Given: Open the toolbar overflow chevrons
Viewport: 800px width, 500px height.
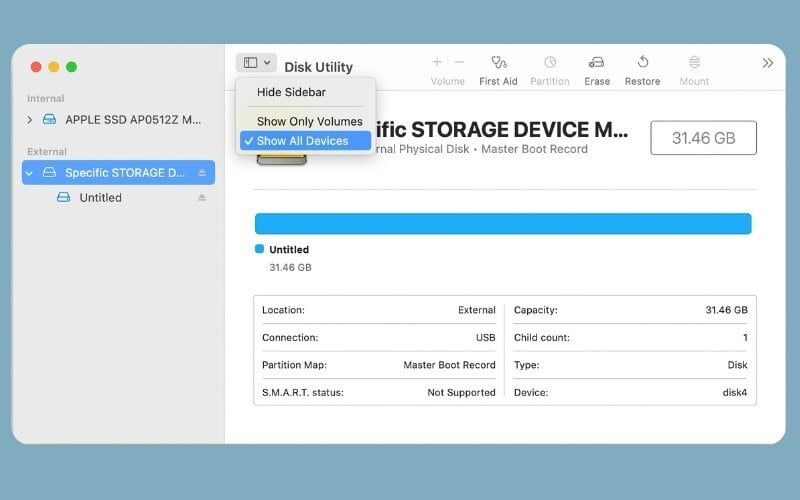Looking at the screenshot, I should [767, 63].
